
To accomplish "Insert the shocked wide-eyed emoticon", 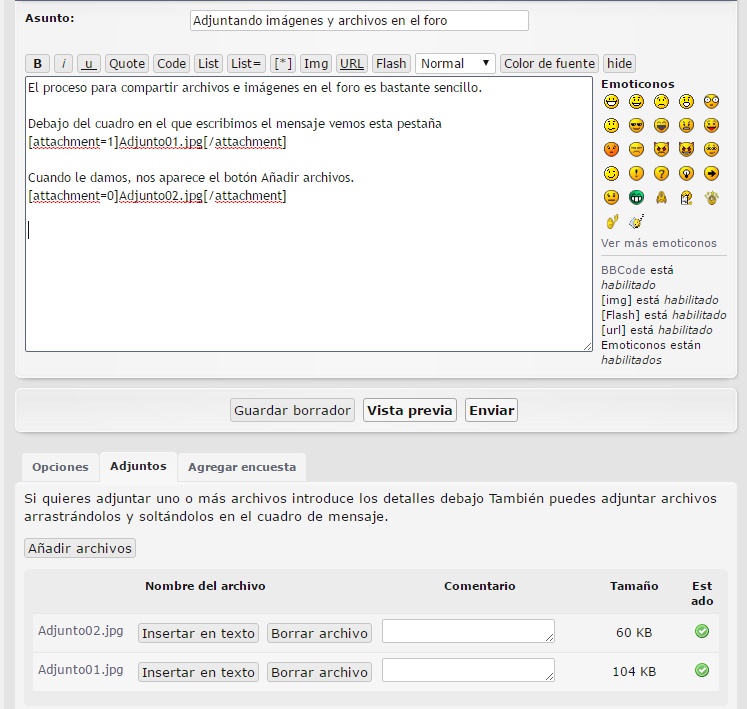I will [x=711, y=101].
